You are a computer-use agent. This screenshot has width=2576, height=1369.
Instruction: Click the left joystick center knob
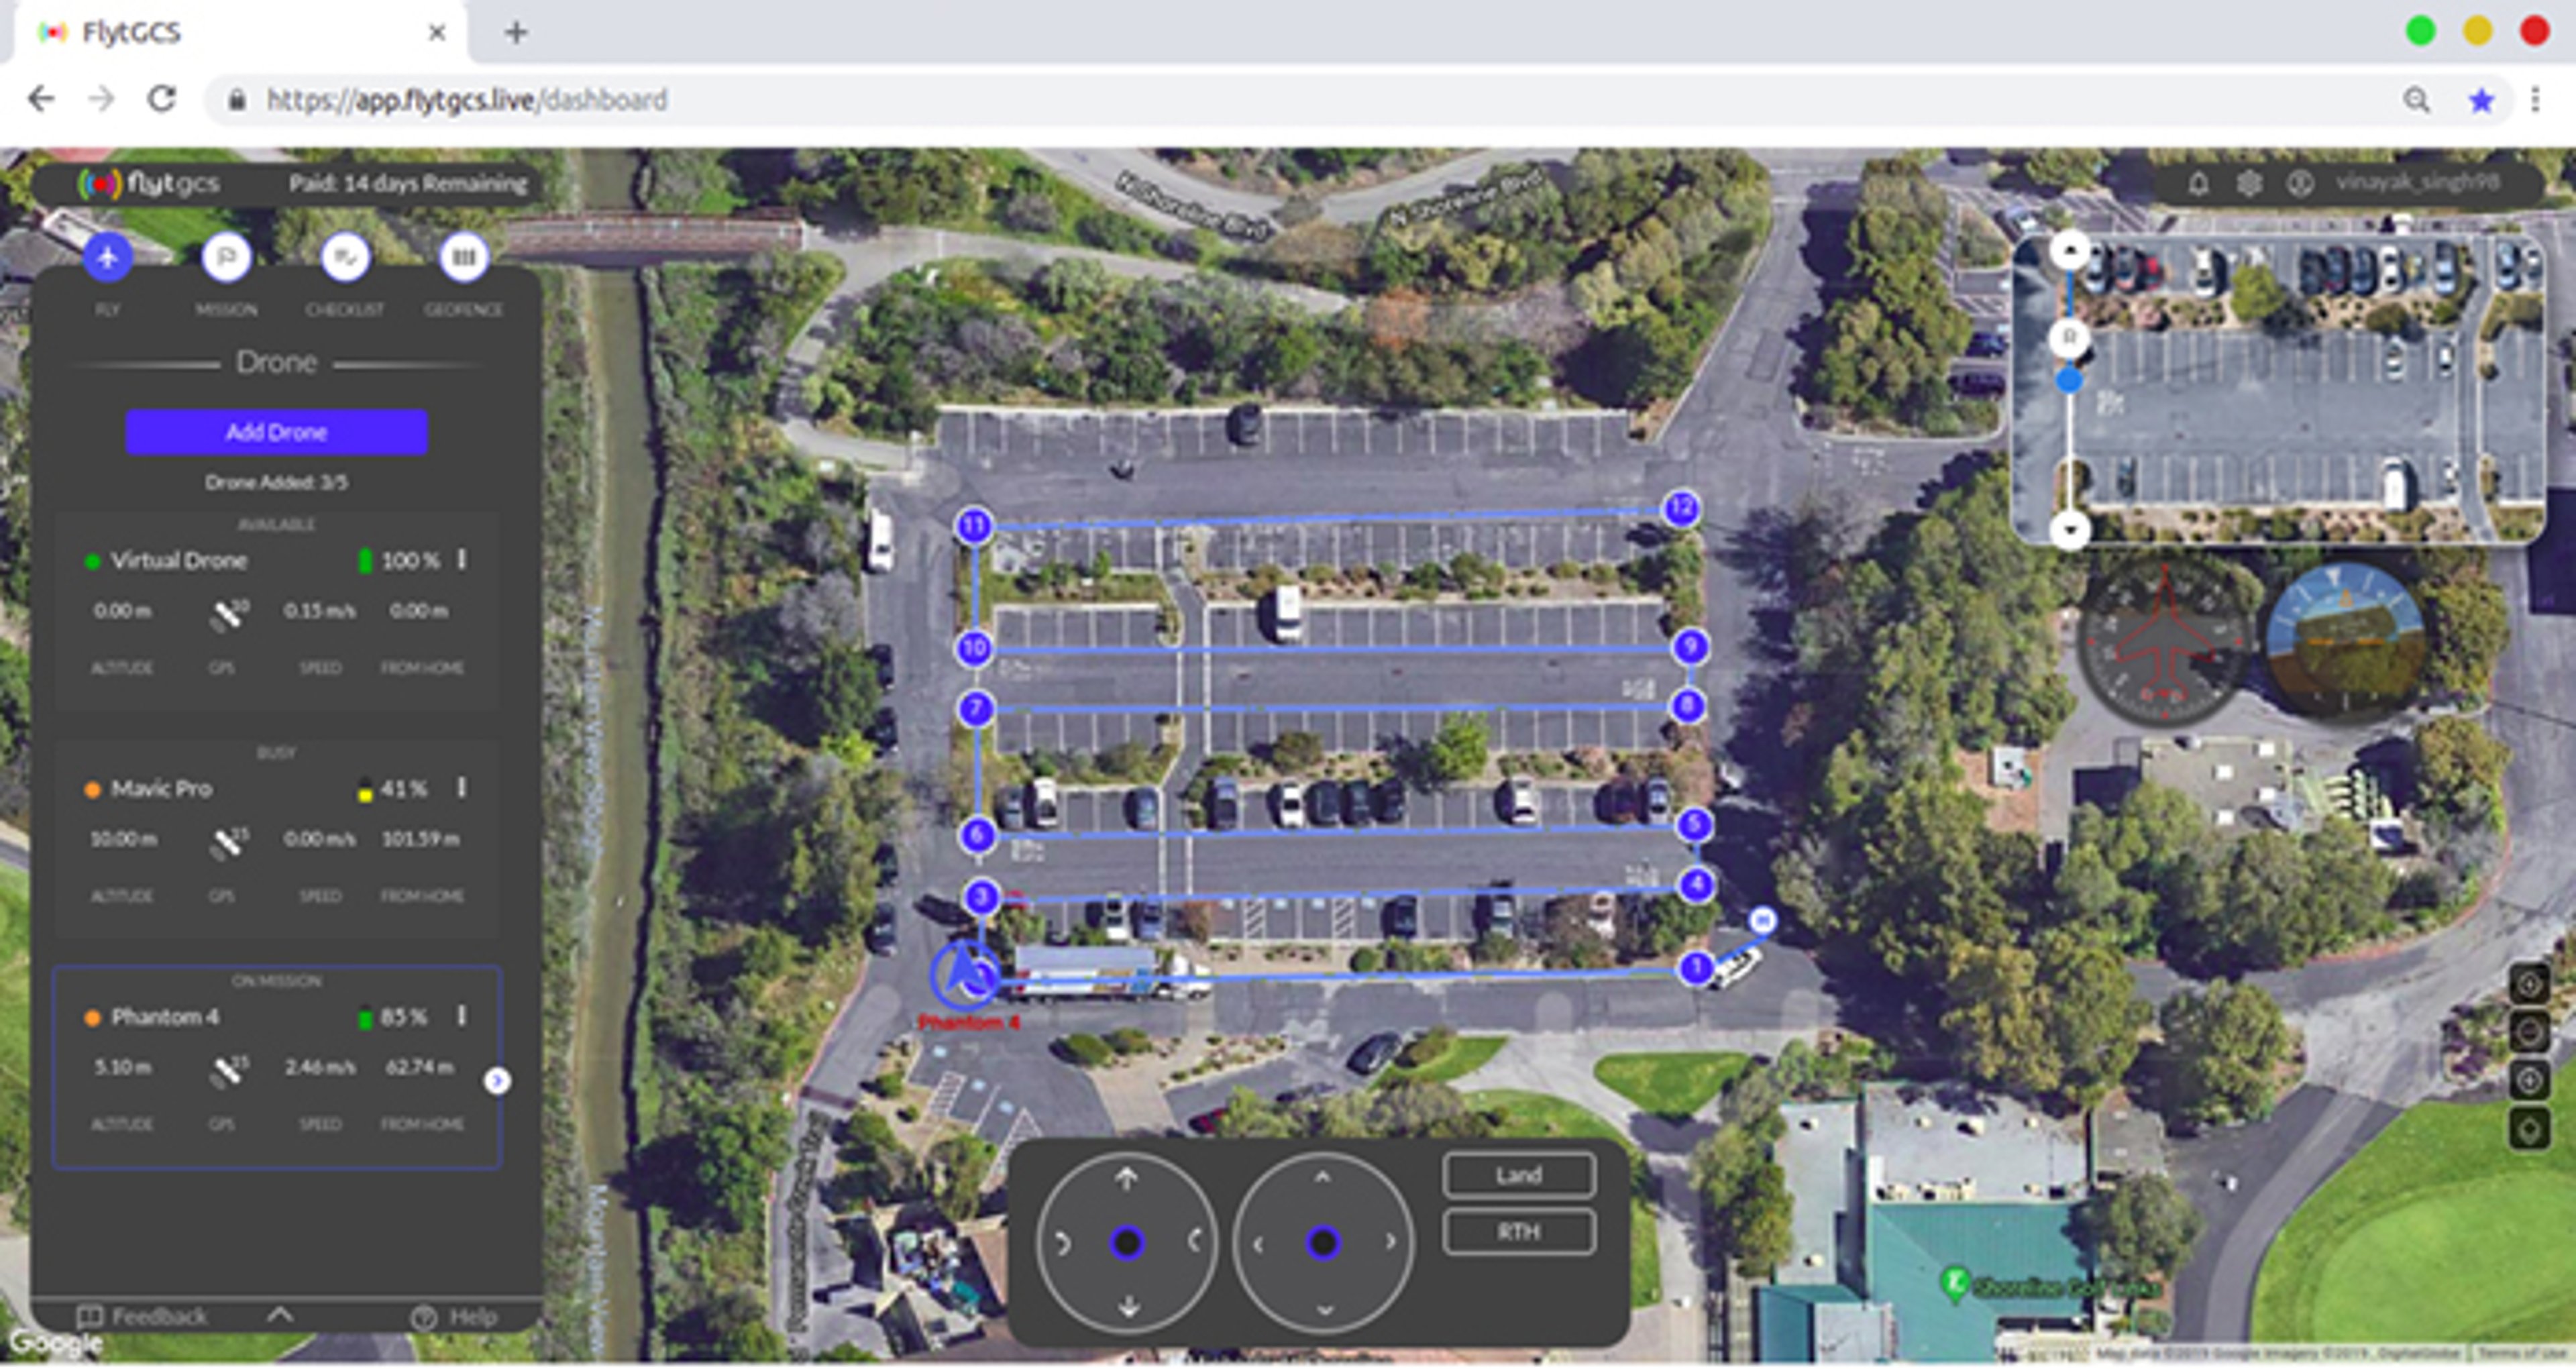1127,1243
